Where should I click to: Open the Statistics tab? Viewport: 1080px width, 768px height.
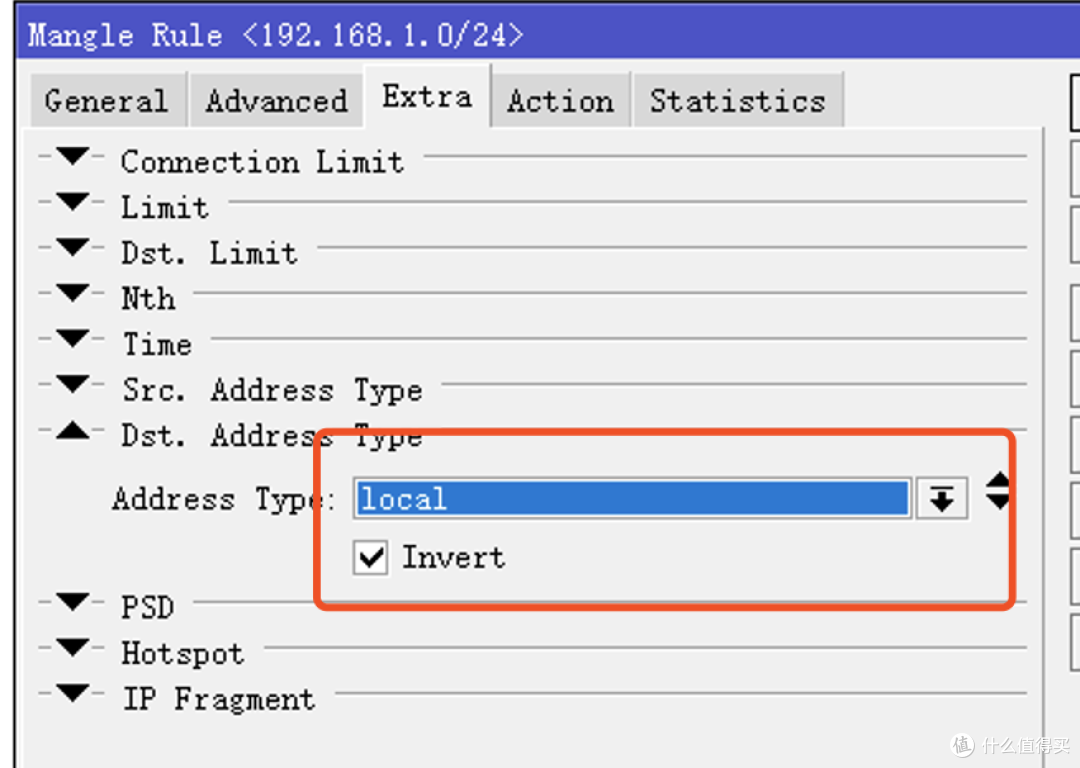click(737, 101)
